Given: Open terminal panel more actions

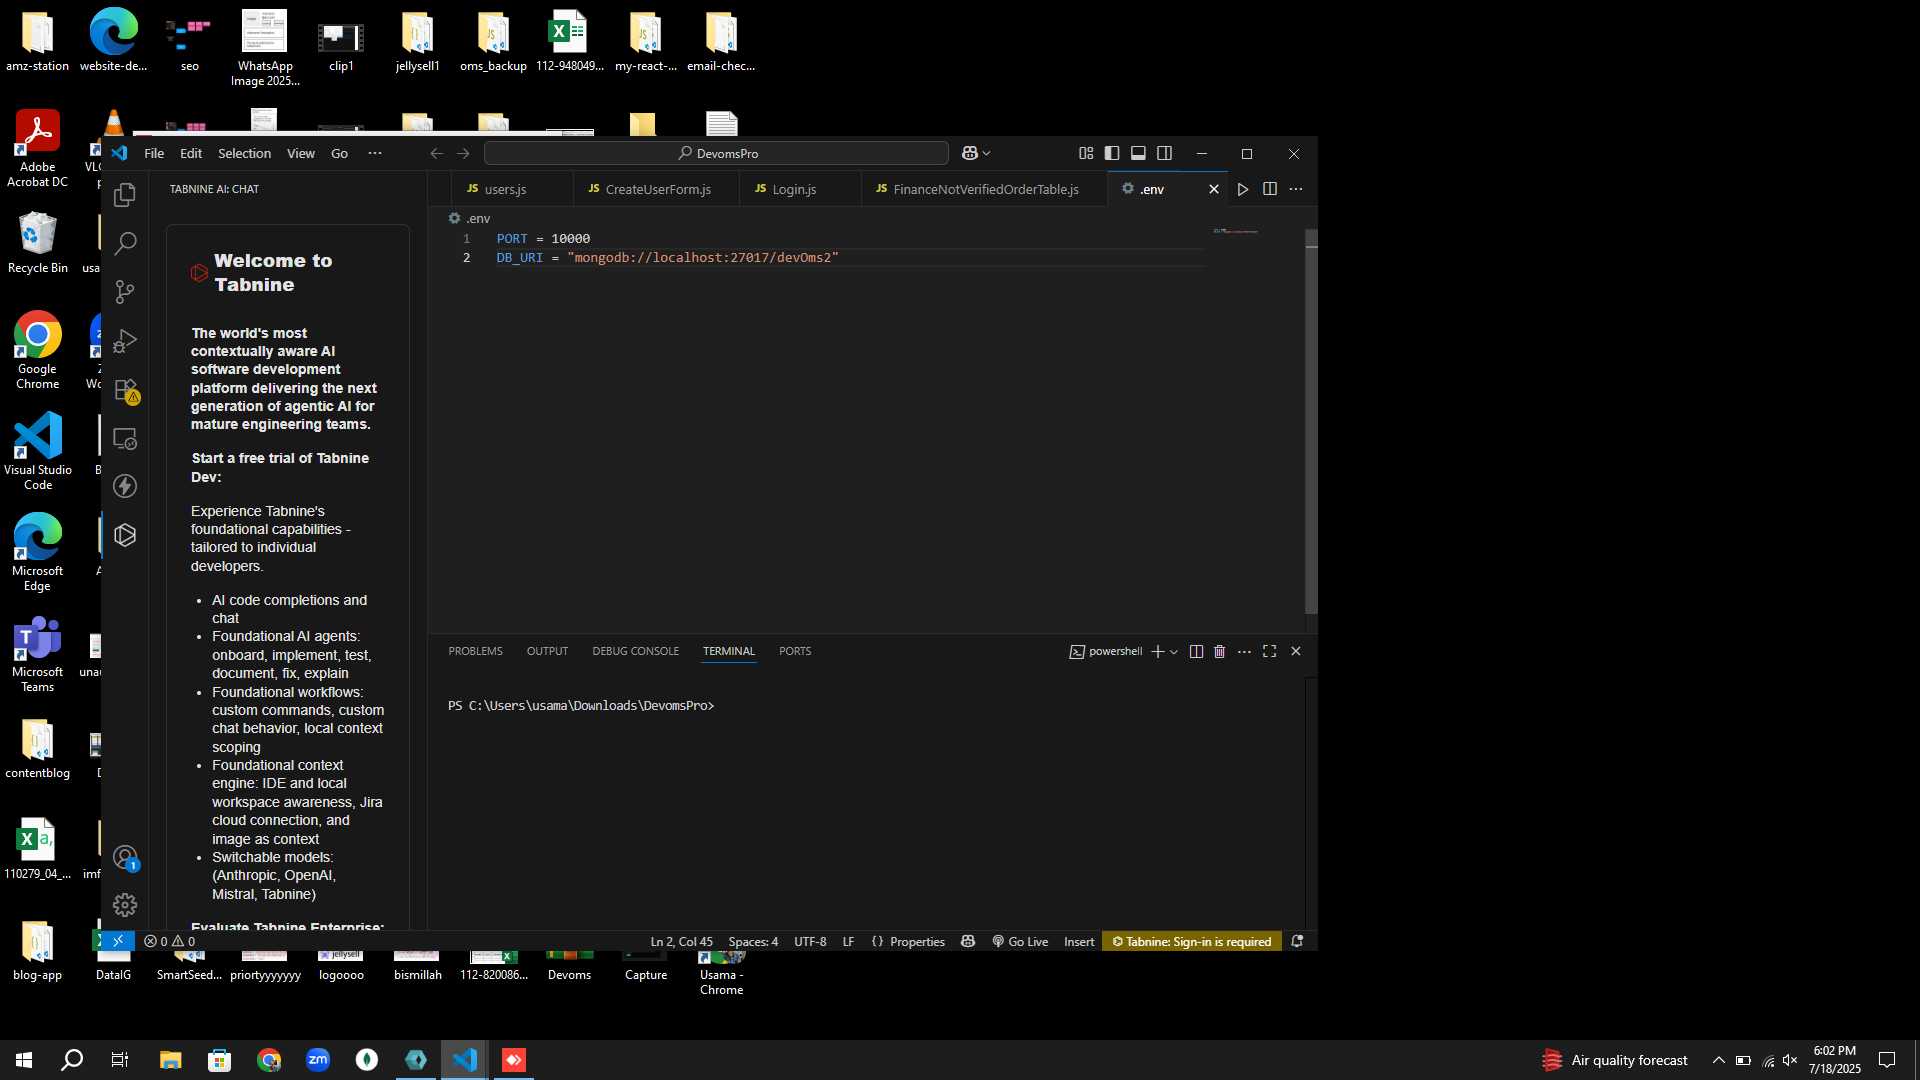Looking at the screenshot, I should [x=1244, y=651].
